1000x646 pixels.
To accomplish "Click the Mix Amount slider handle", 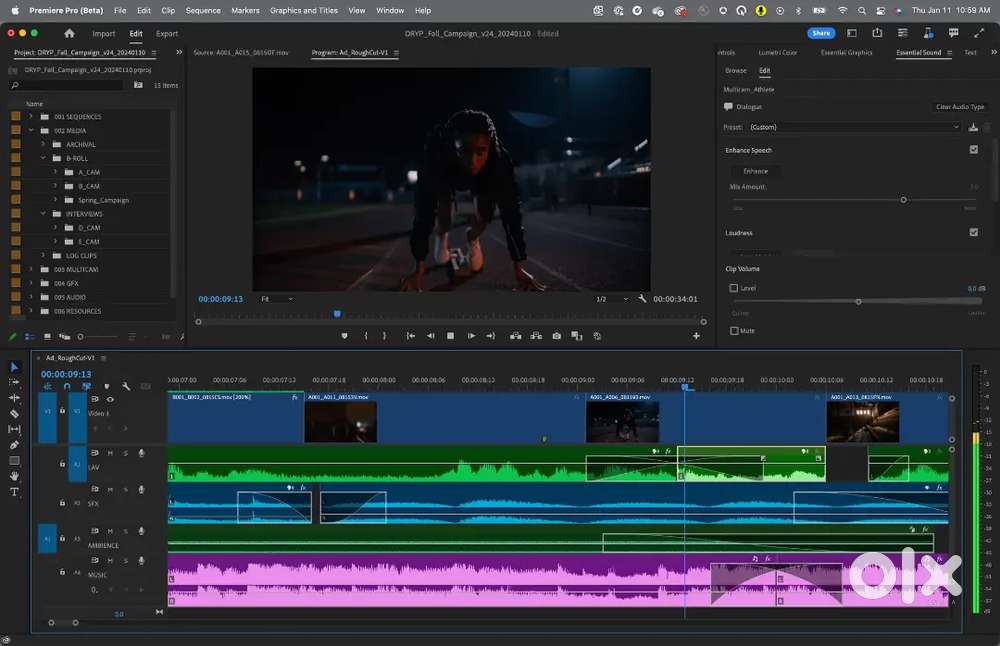I will (903, 198).
